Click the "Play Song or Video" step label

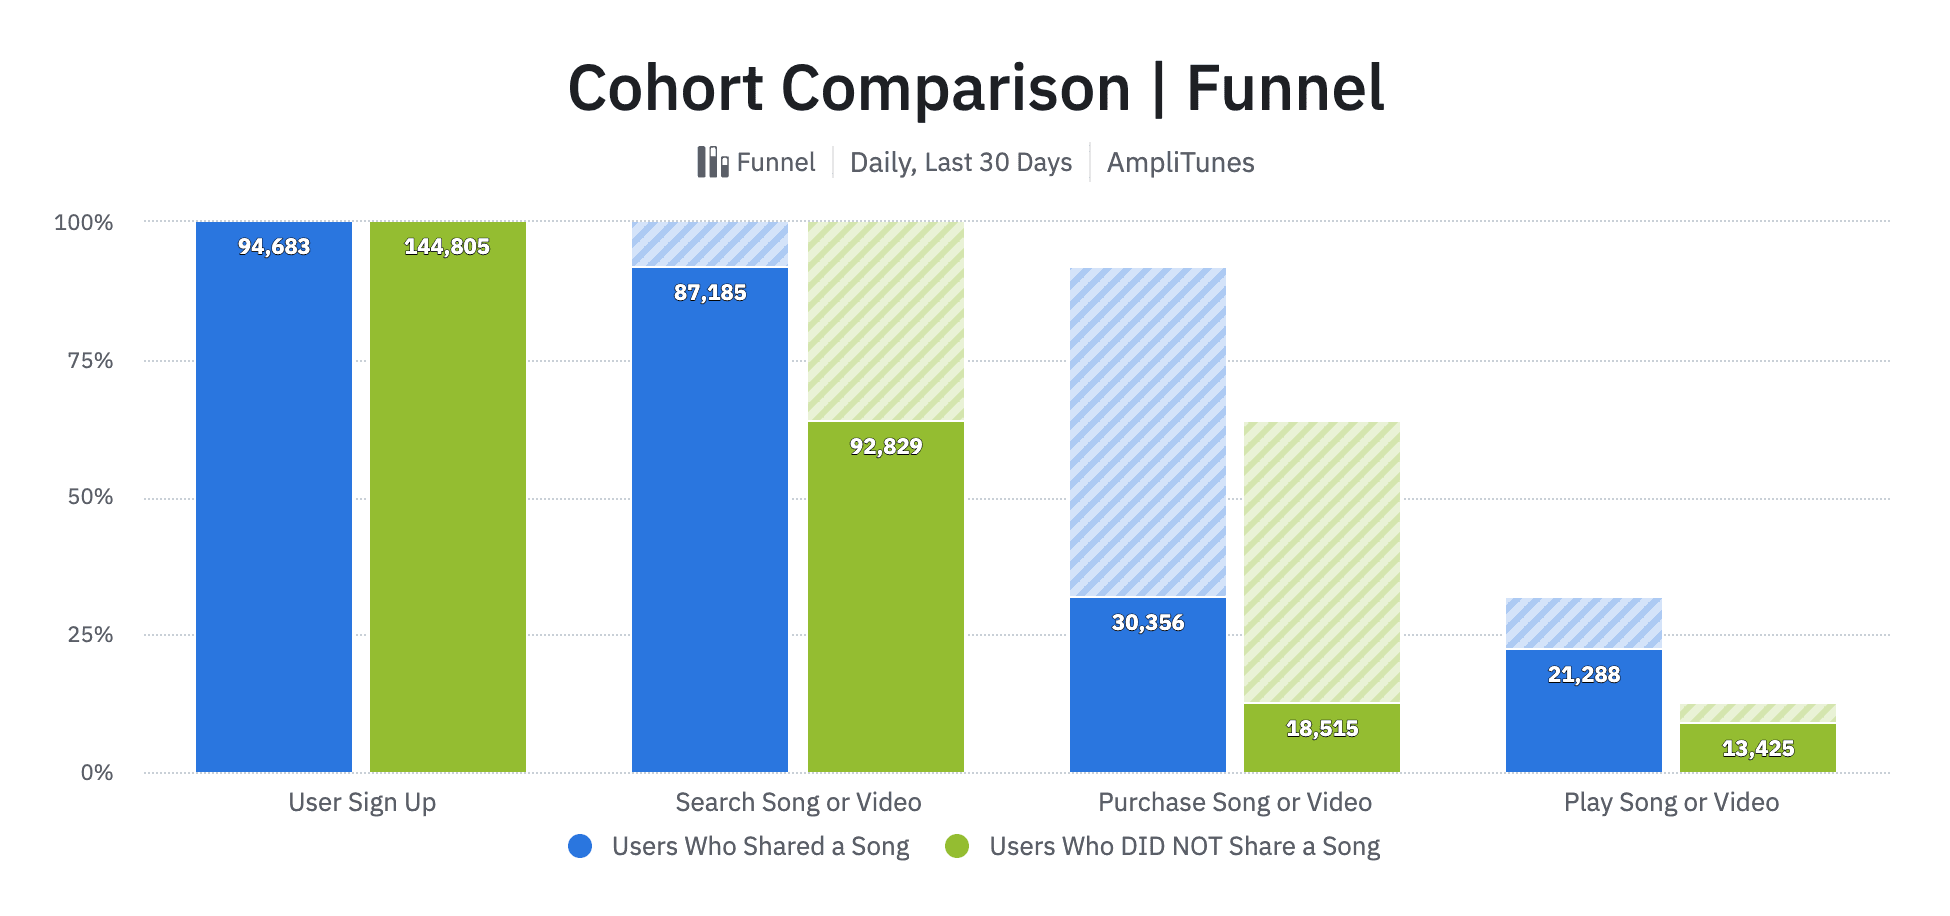[x=1671, y=802]
